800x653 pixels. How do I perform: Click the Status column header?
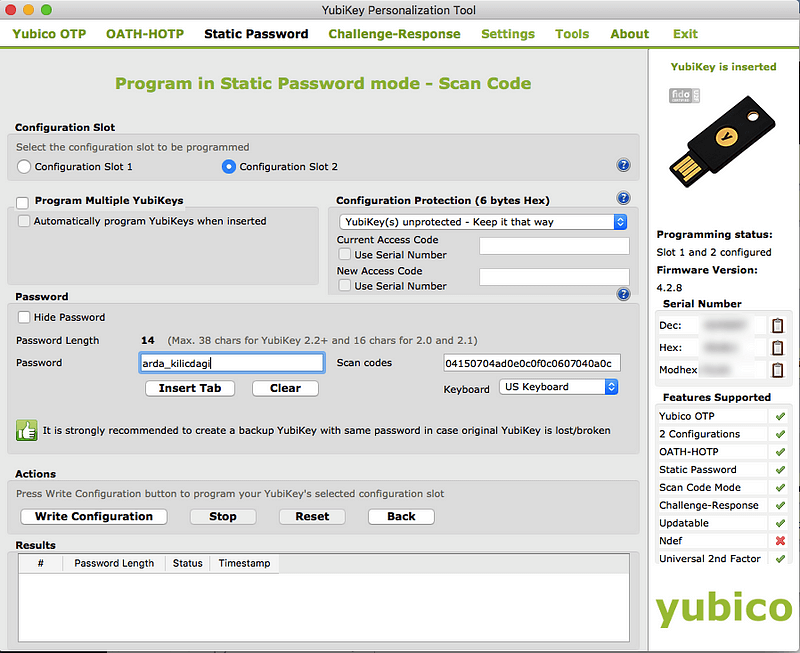[187, 563]
